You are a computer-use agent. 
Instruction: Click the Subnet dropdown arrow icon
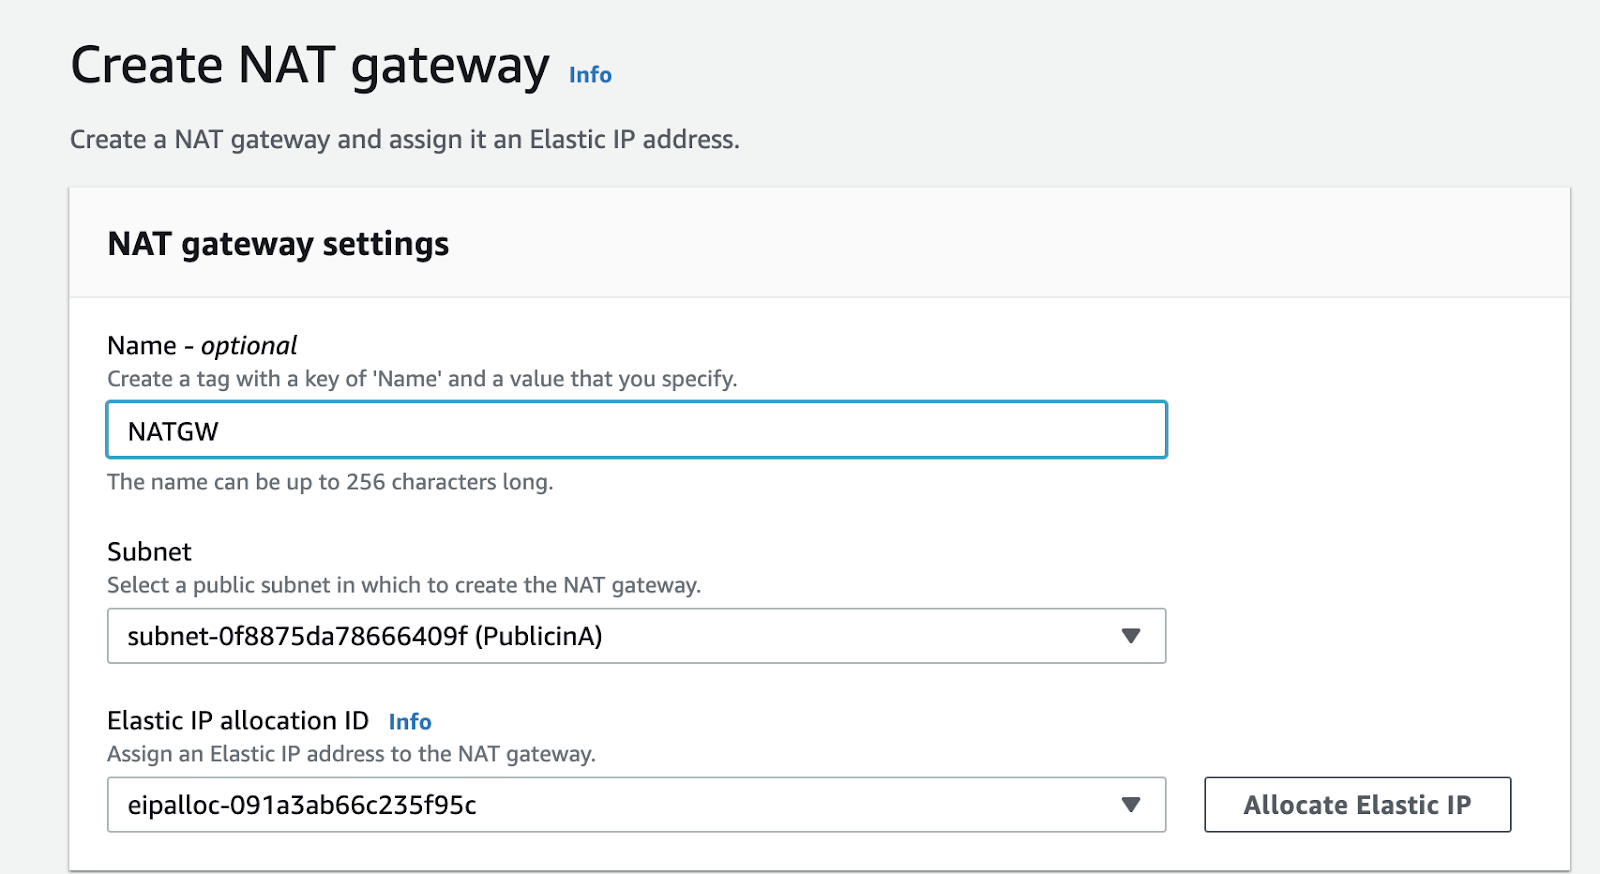tap(1131, 636)
